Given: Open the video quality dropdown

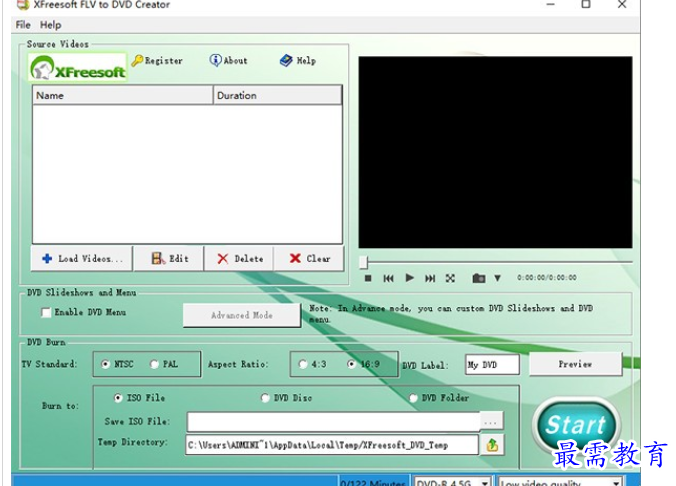Looking at the screenshot, I should 560,482.
